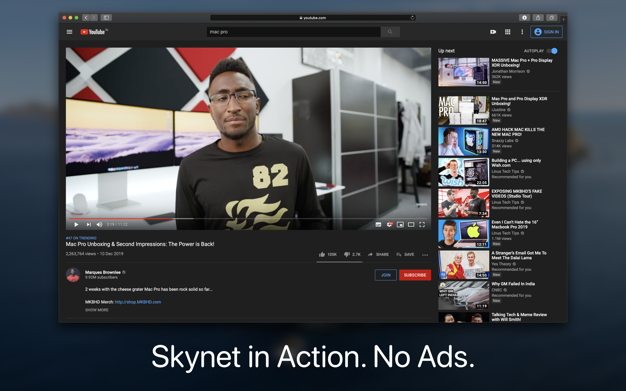This screenshot has width=626, height=391.
Task: Click the SIGN IN button
Action: point(547,32)
